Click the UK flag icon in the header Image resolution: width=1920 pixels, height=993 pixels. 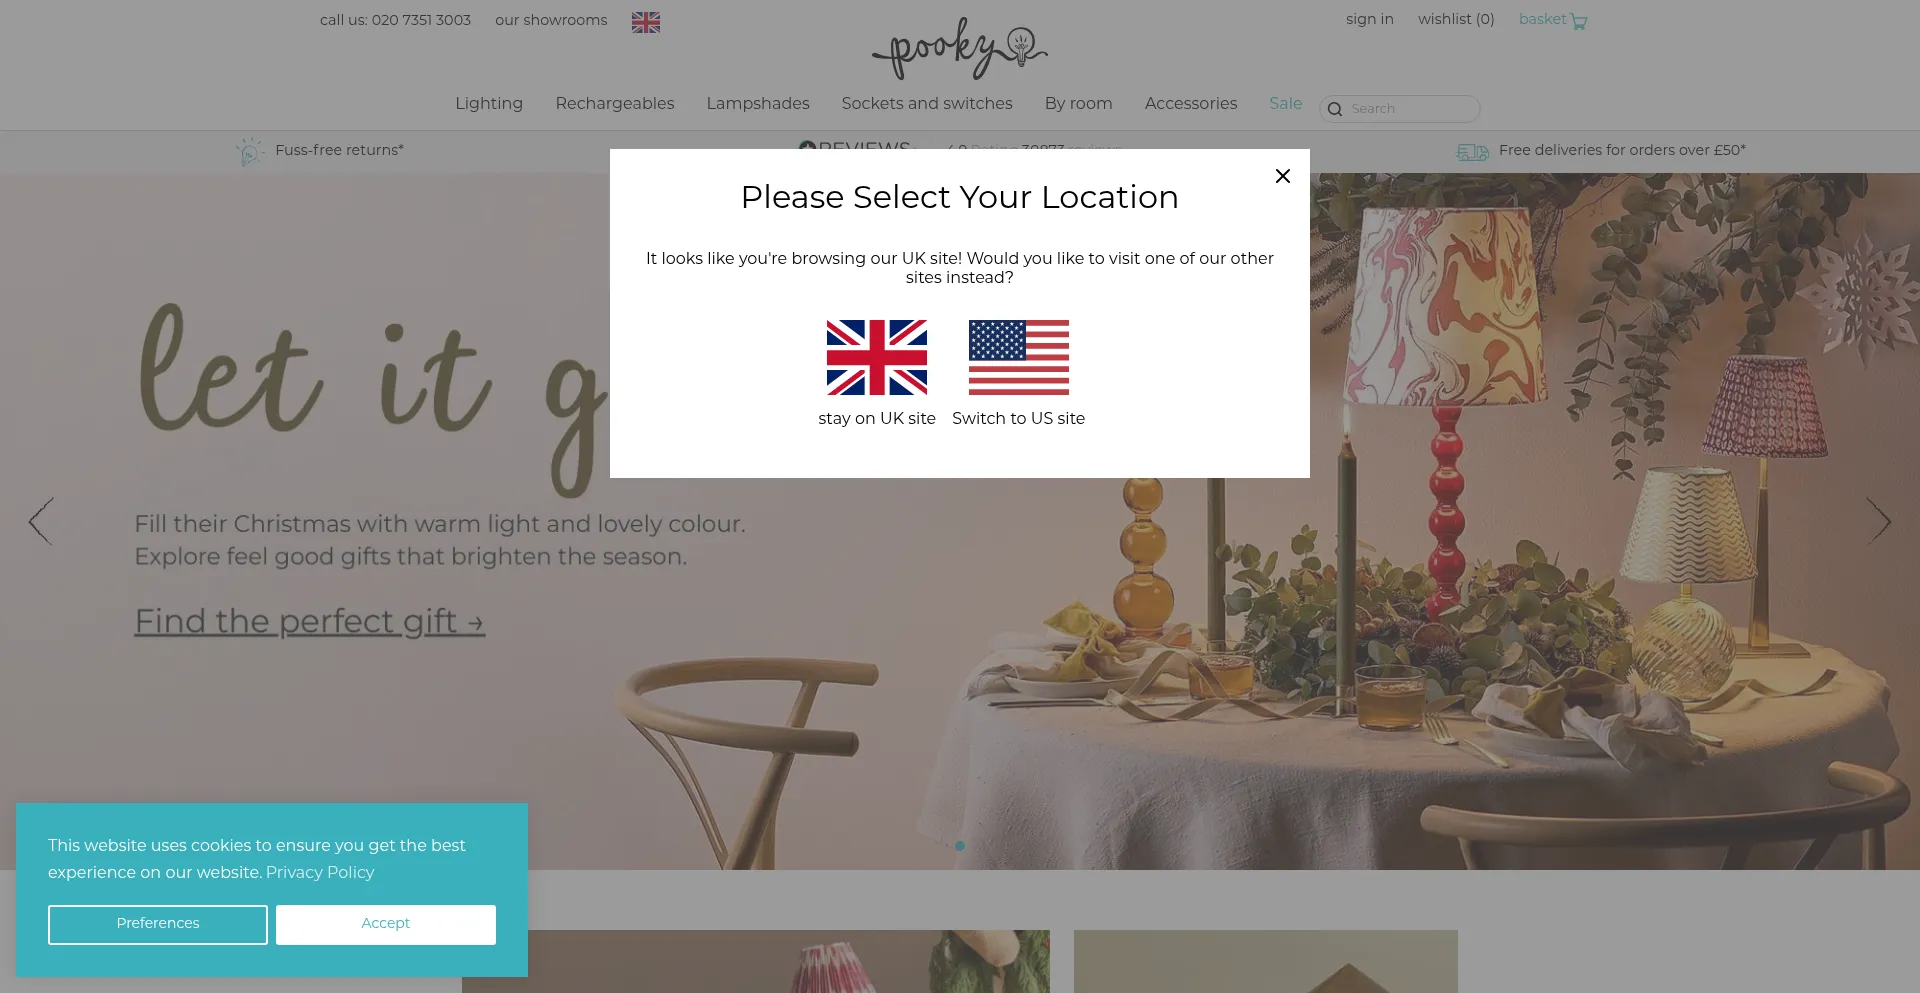point(646,22)
